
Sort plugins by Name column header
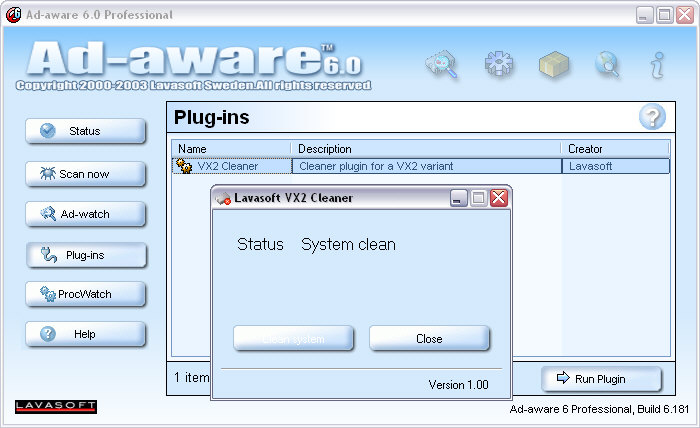(231, 149)
